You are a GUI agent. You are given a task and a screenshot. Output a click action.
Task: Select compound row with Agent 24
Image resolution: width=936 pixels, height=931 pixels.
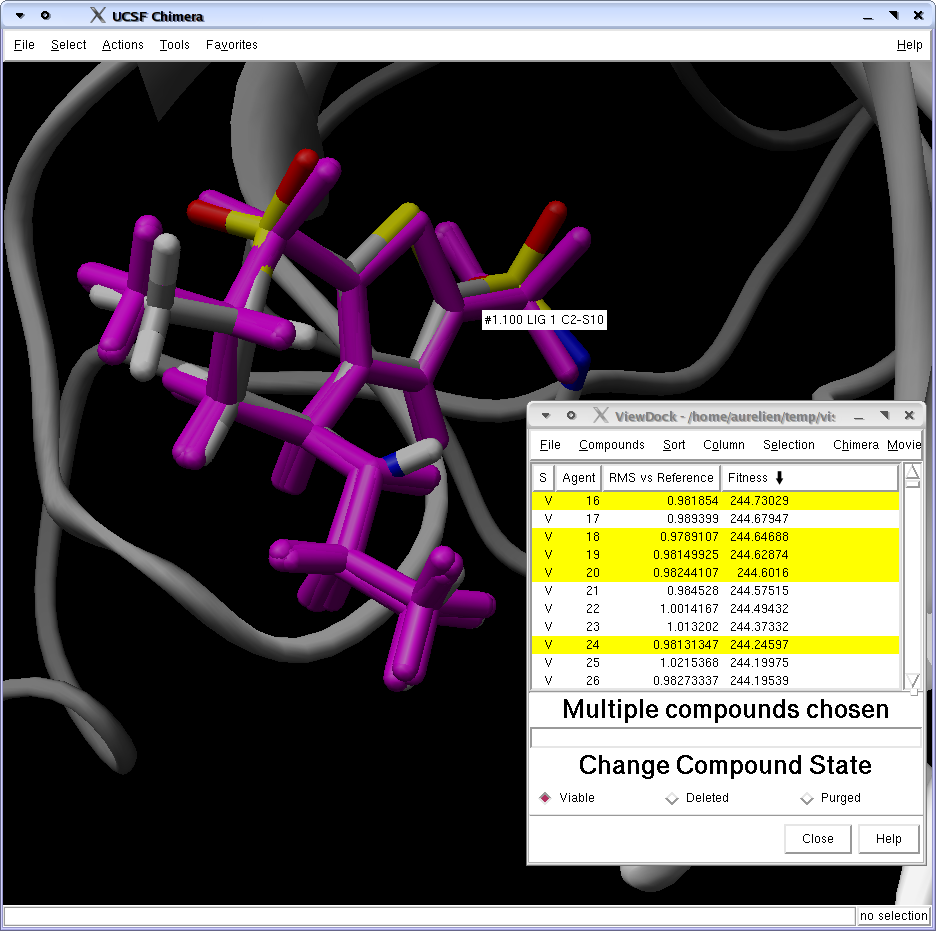point(715,645)
